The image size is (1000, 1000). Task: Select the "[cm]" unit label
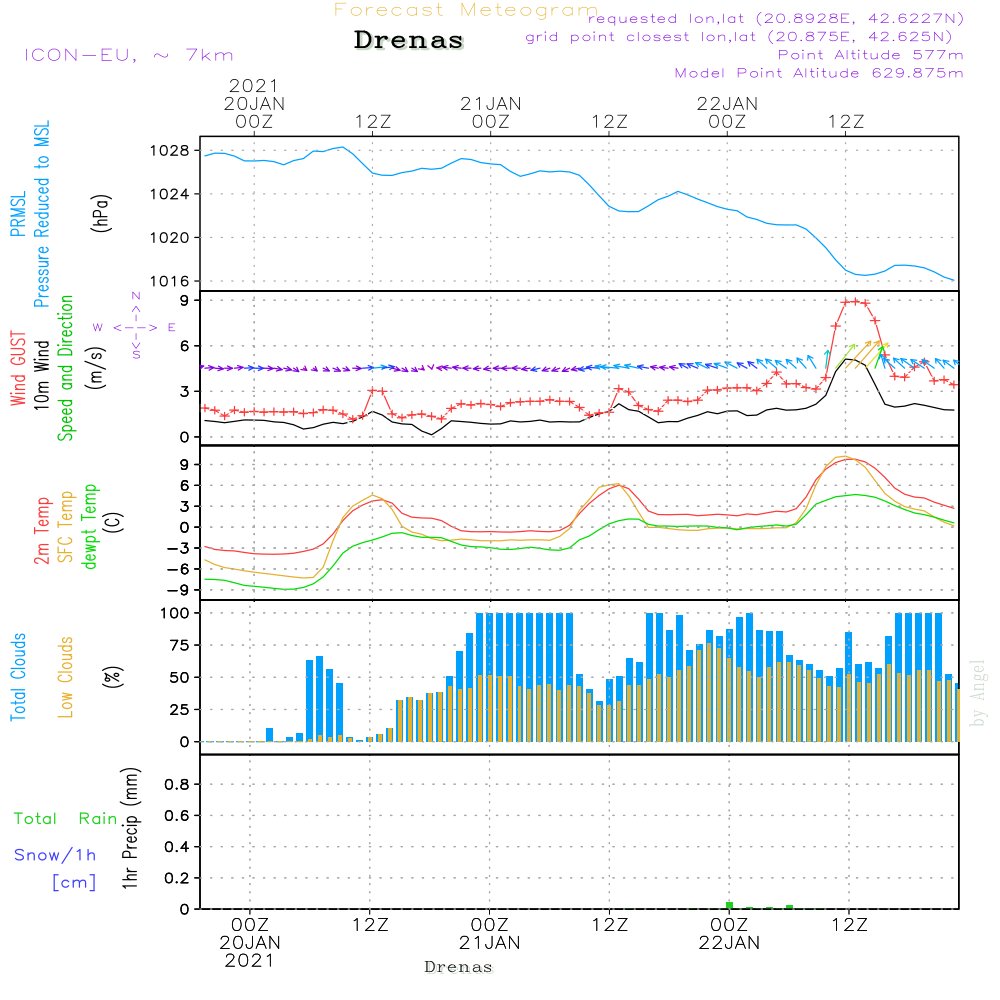(x=74, y=883)
